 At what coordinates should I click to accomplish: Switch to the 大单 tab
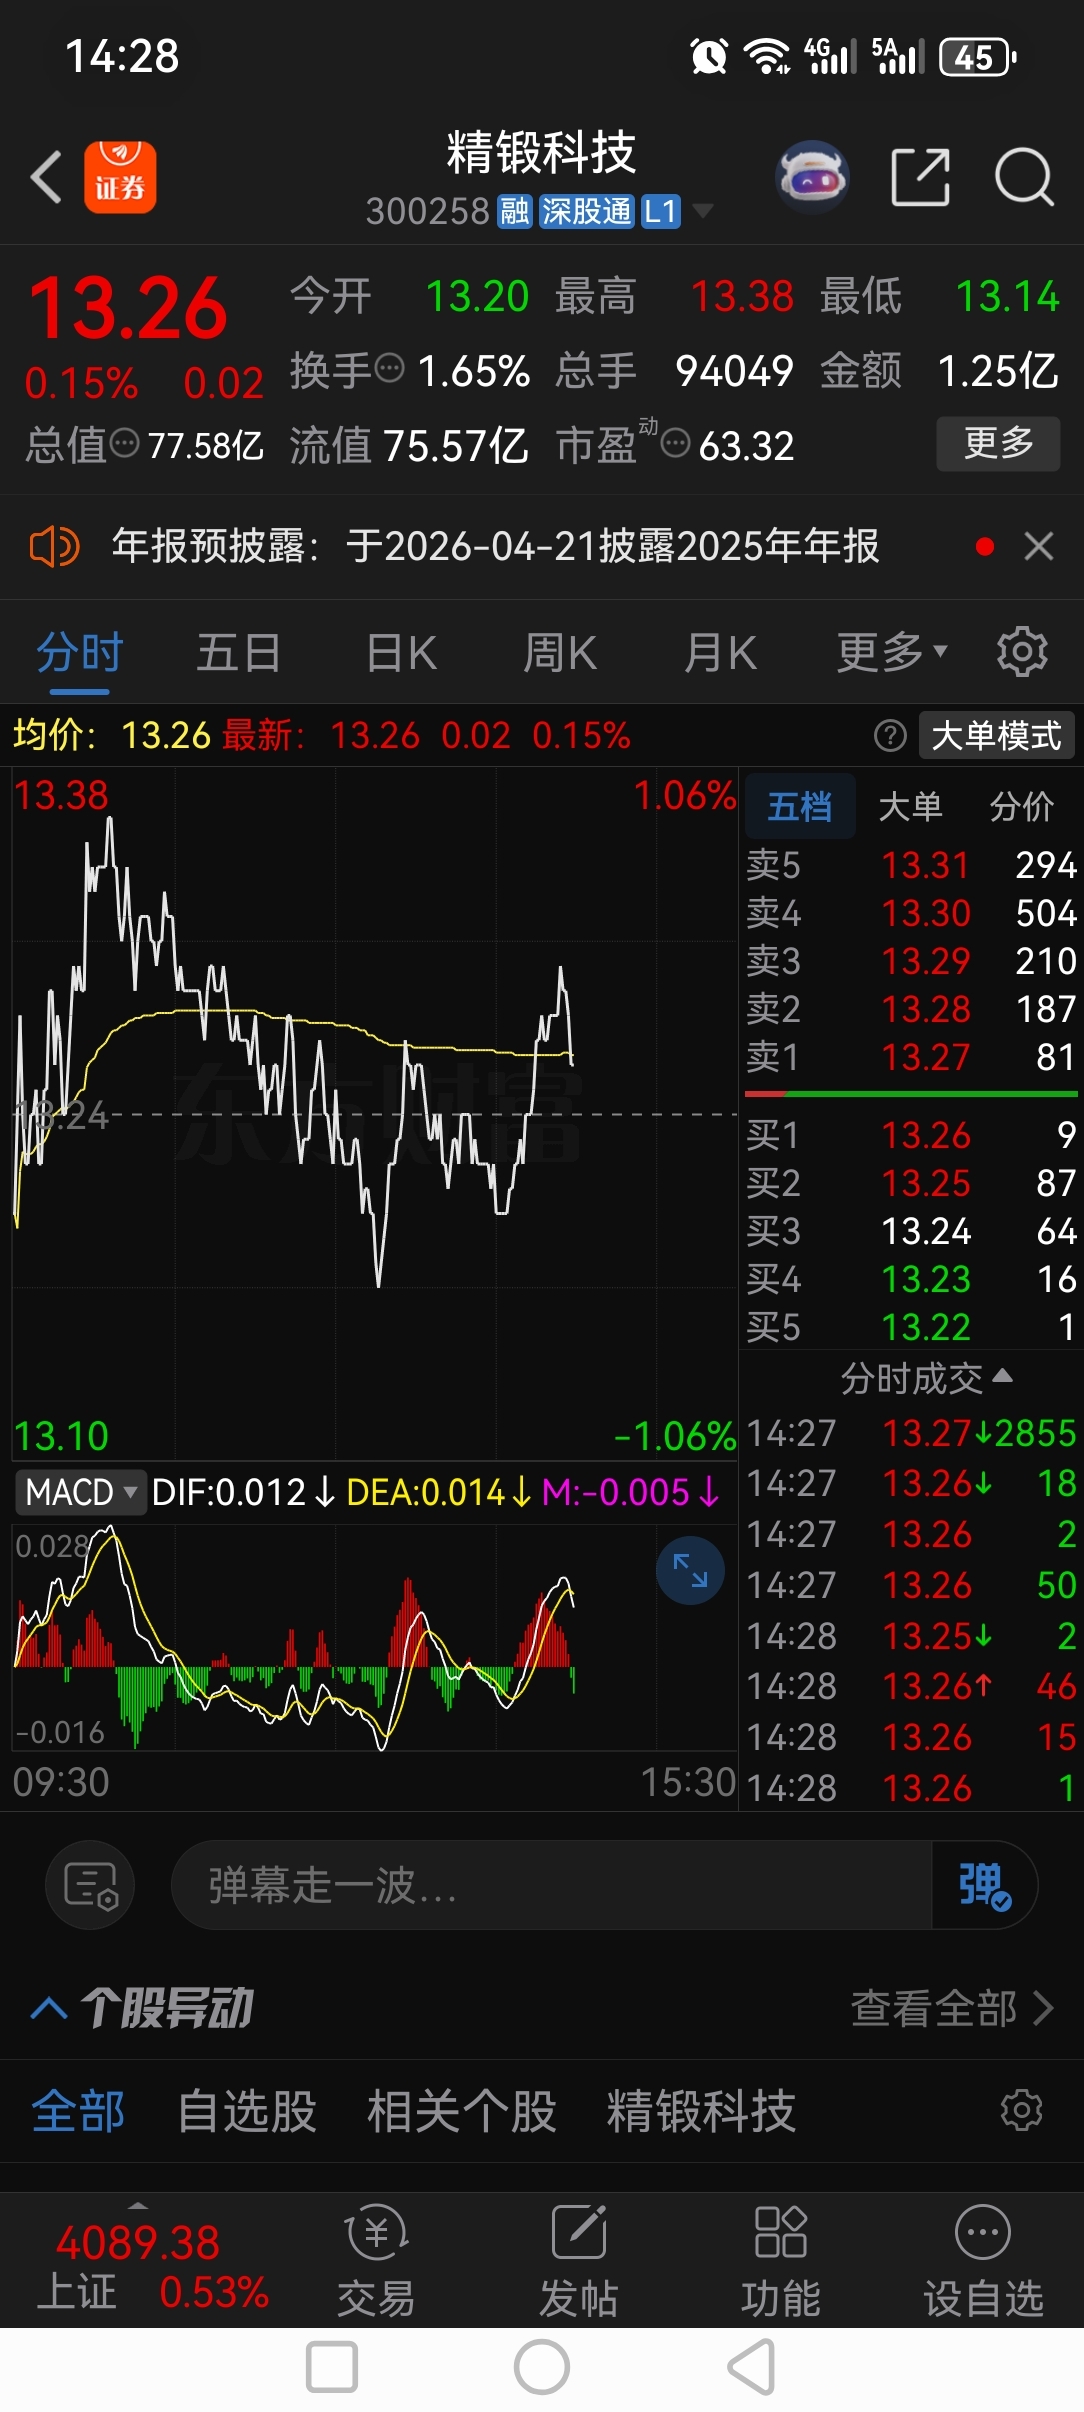pyautogui.click(x=910, y=805)
